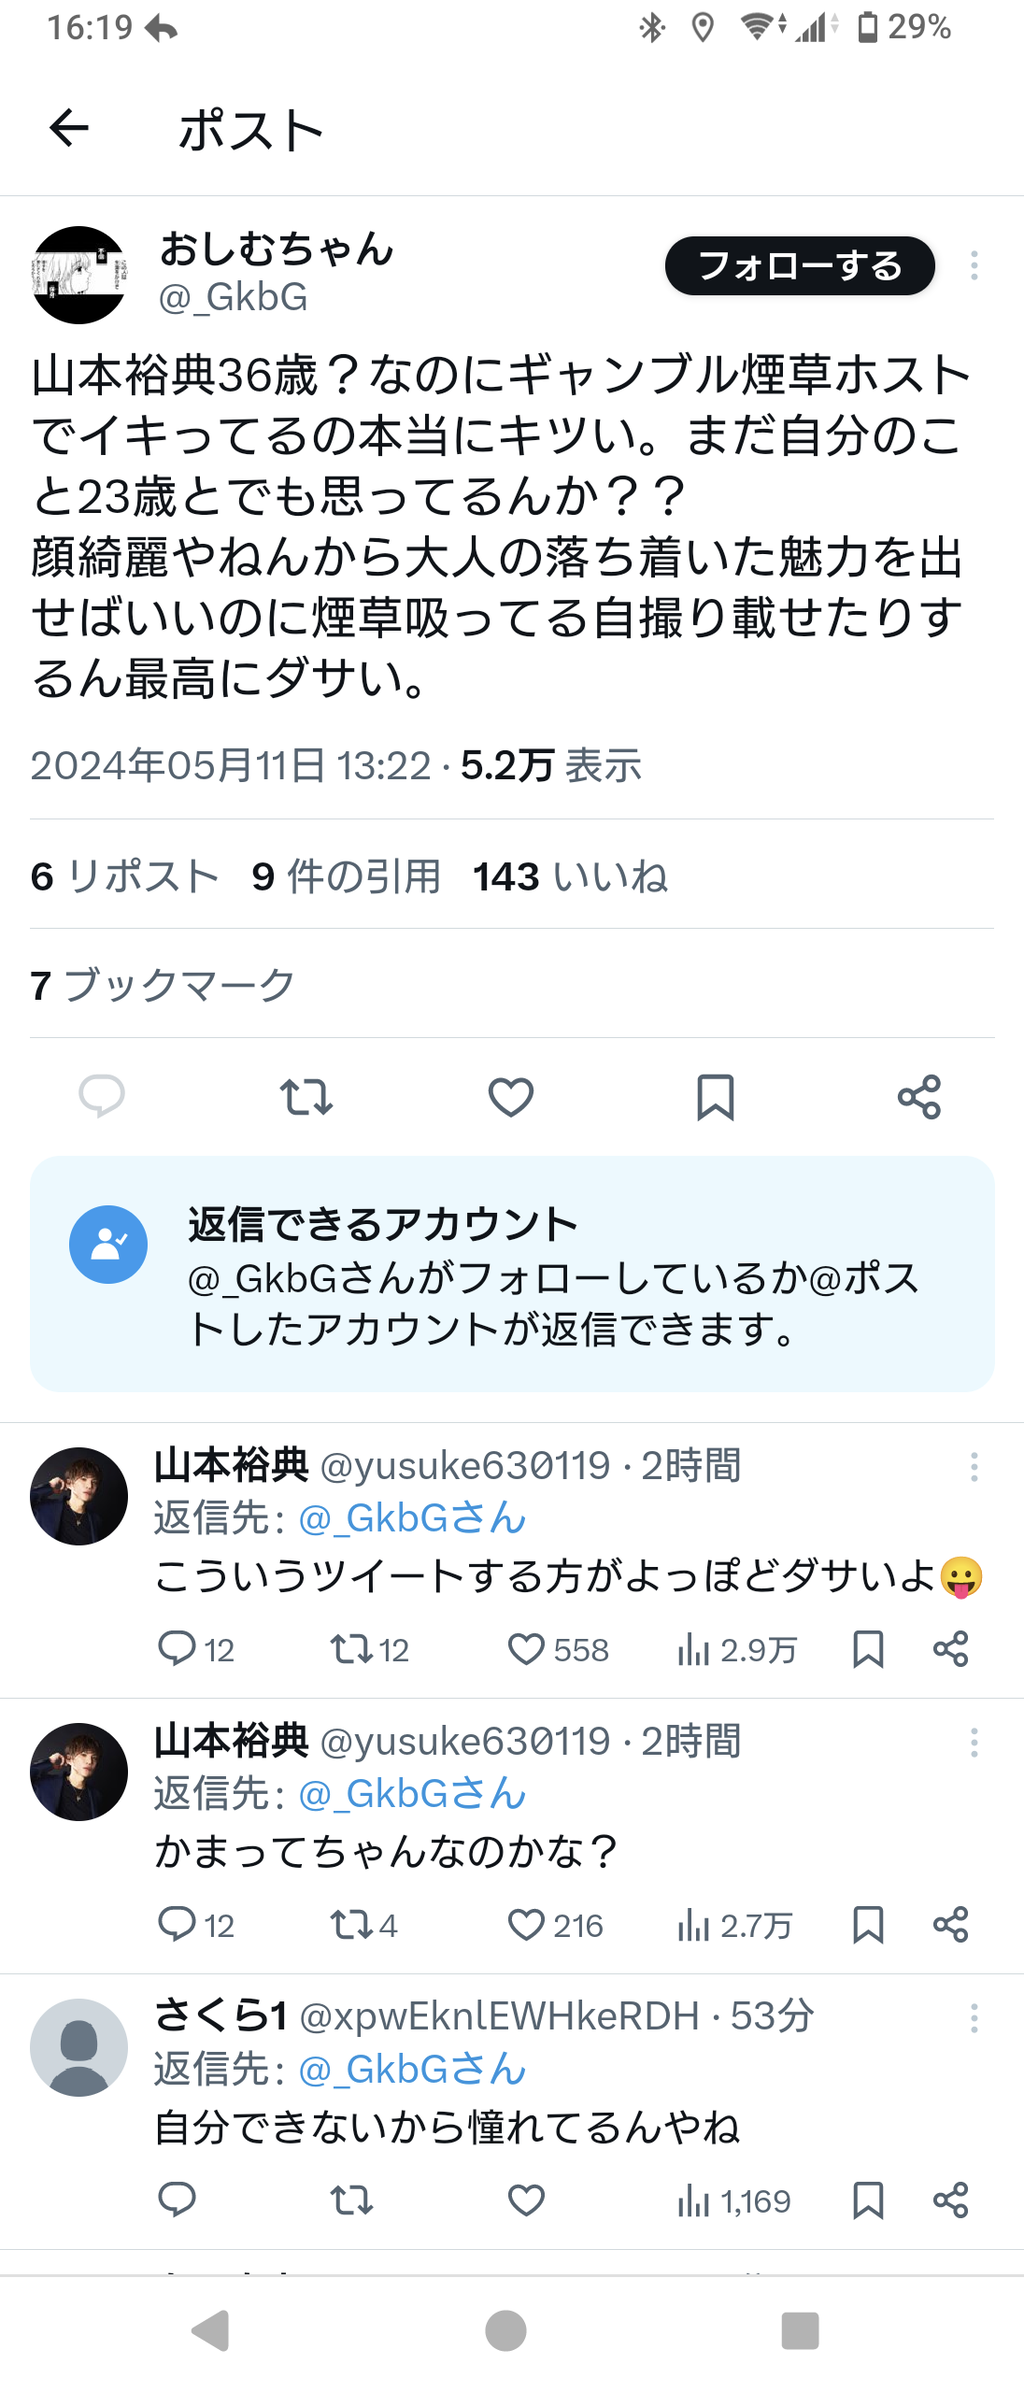Open more options on さくら1 reply
This screenshot has width=1024, height=2392.
click(x=974, y=2017)
